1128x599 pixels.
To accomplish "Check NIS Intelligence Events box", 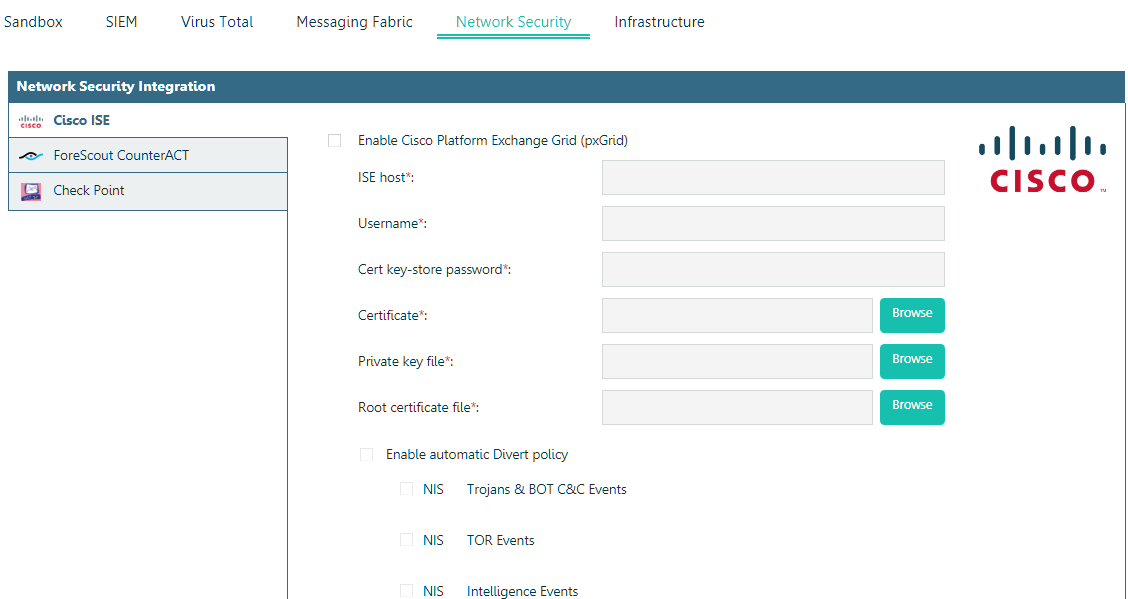I will pos(407,591).
